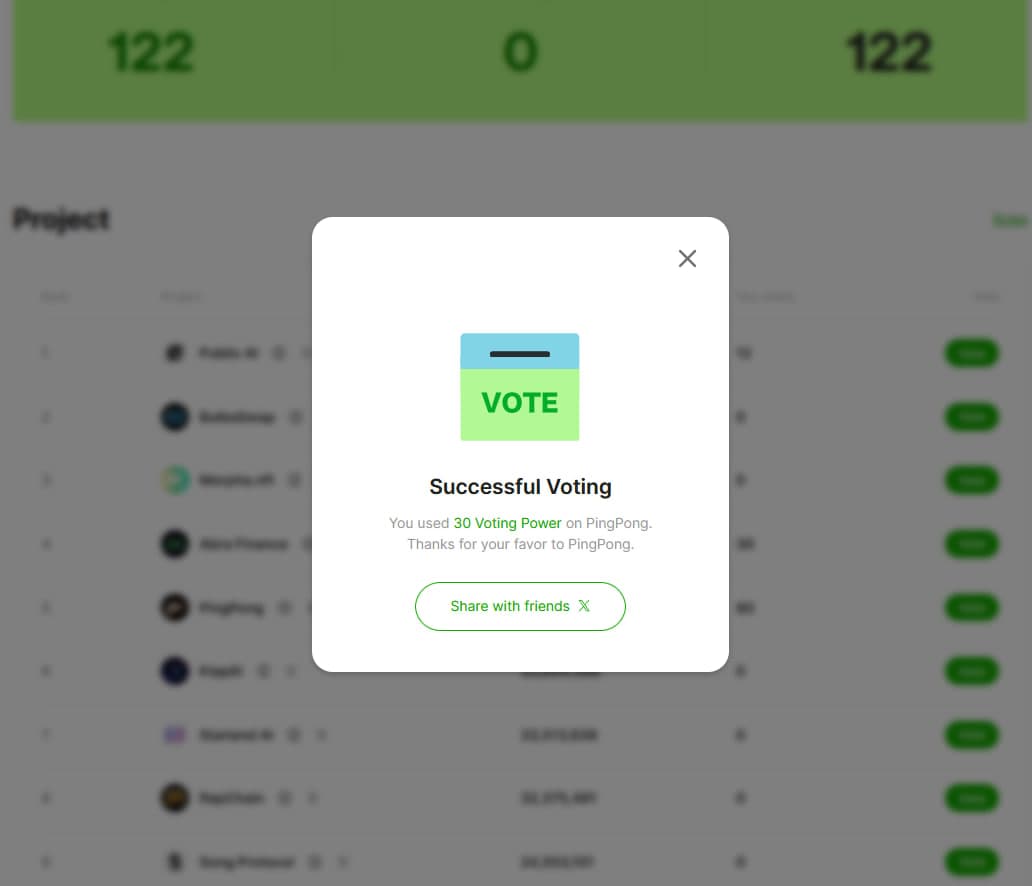1032x886 pixels.
Task: Click the green Vote button on PingPong's row
Action: tap(972, 608)
